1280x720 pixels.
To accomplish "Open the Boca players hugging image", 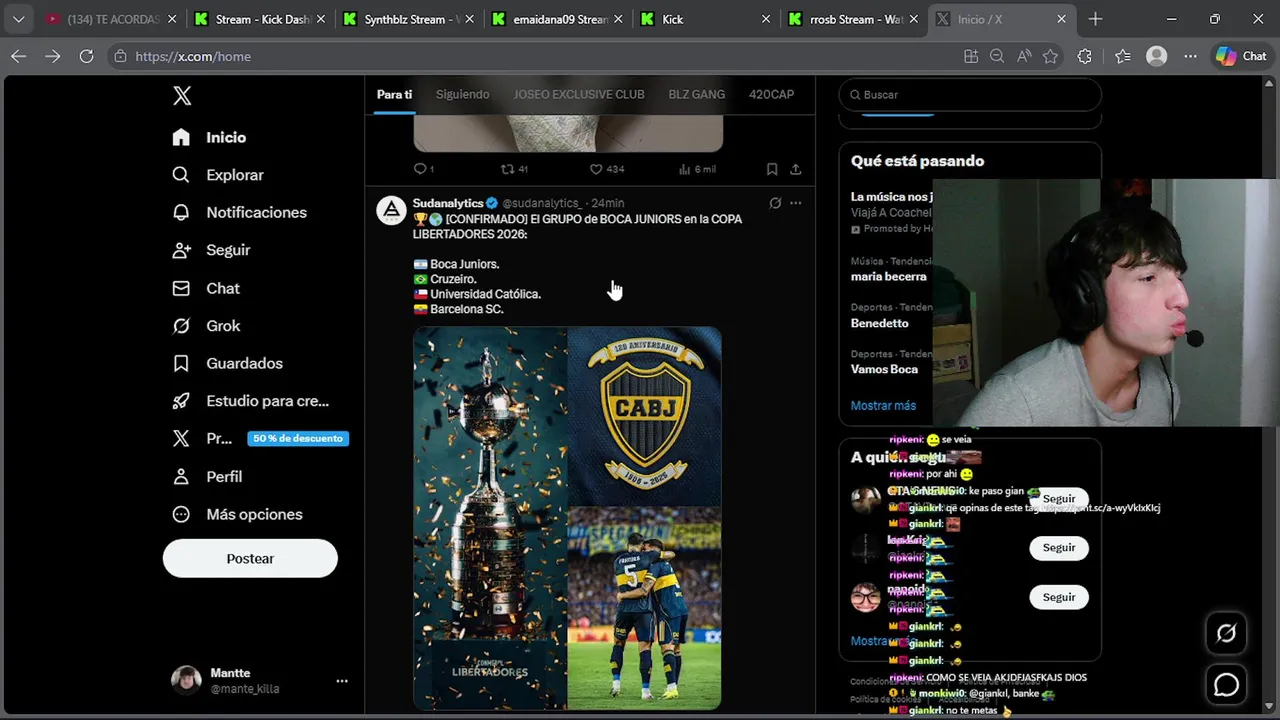I will 645,609.
